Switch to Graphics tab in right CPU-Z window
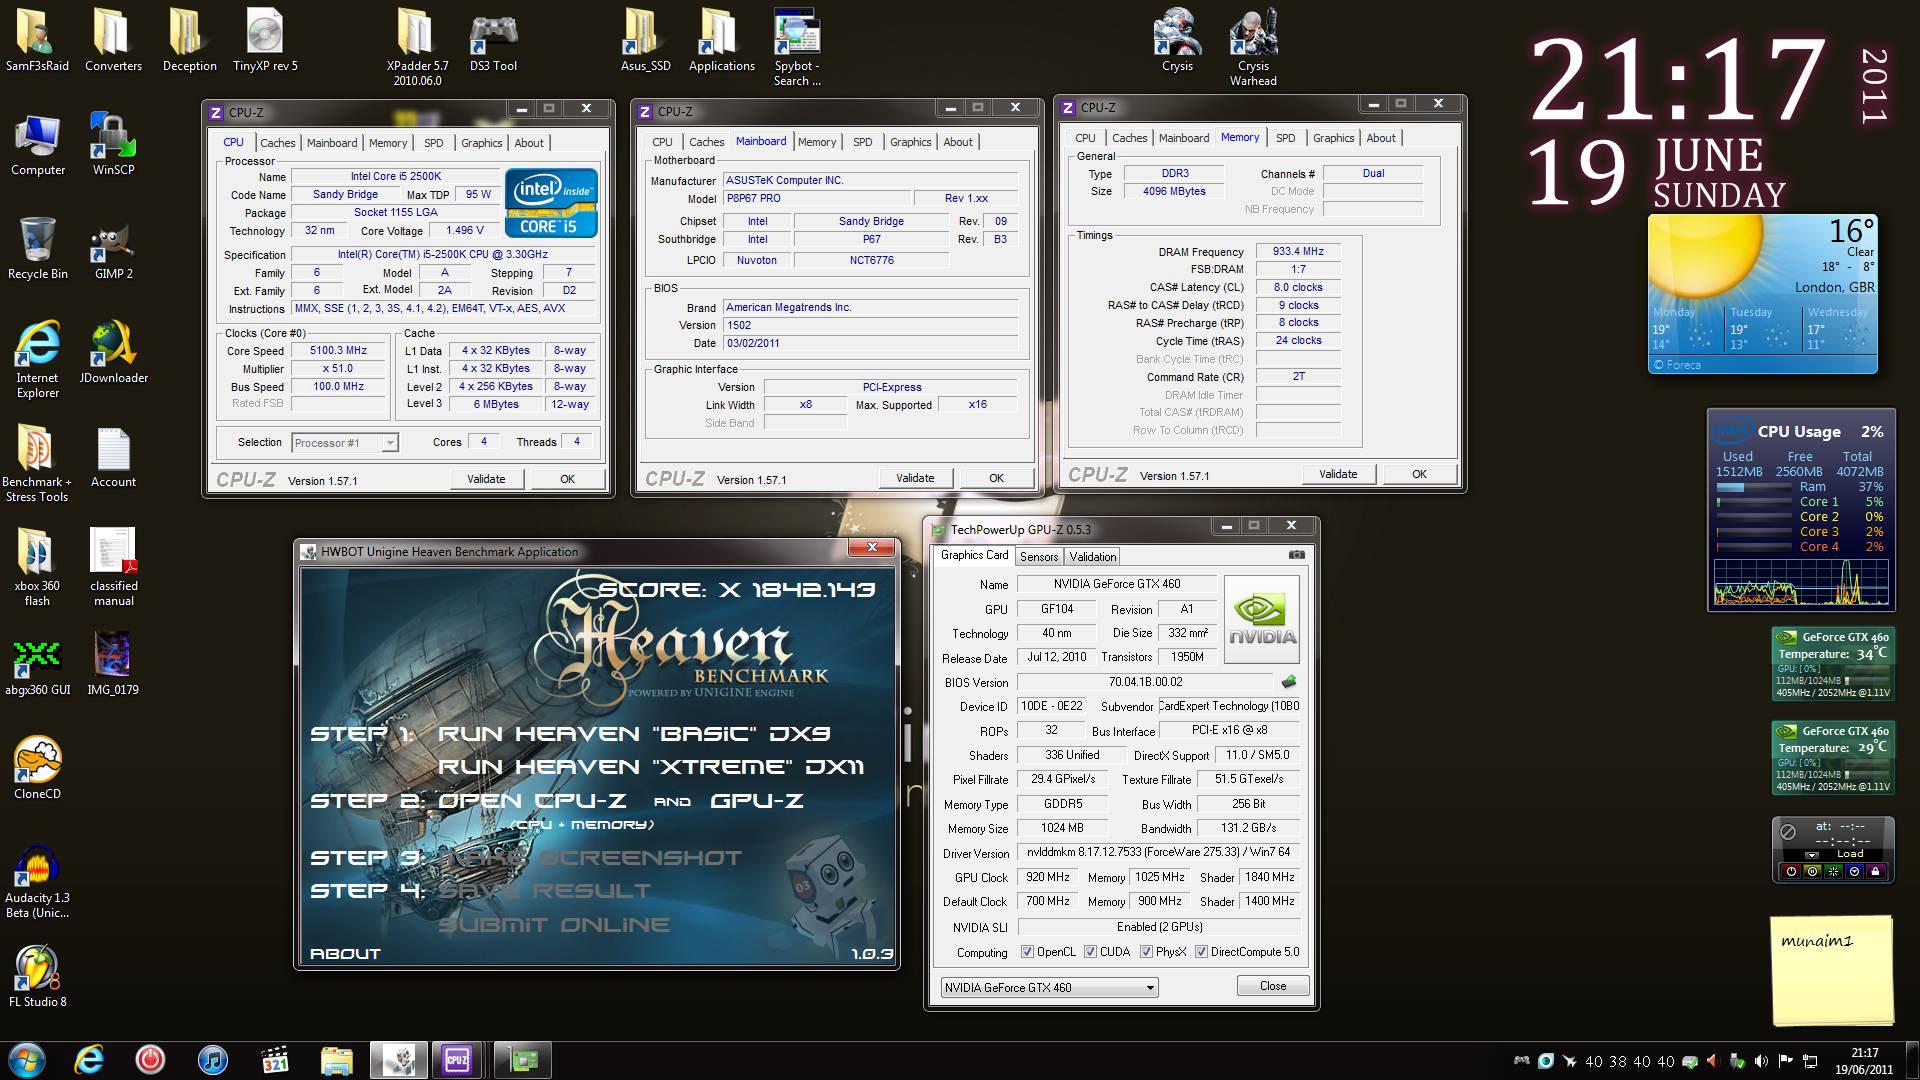This screenshot has height=1080, width=1920. (x=1333, y=138)
